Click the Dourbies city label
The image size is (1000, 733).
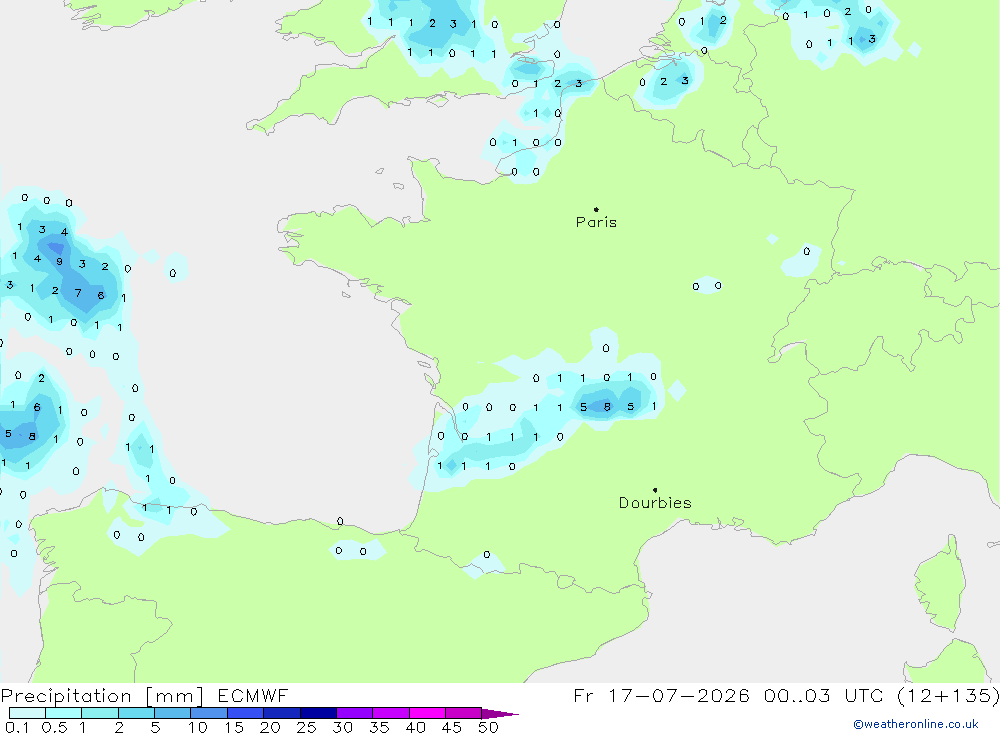coord(655,503)
